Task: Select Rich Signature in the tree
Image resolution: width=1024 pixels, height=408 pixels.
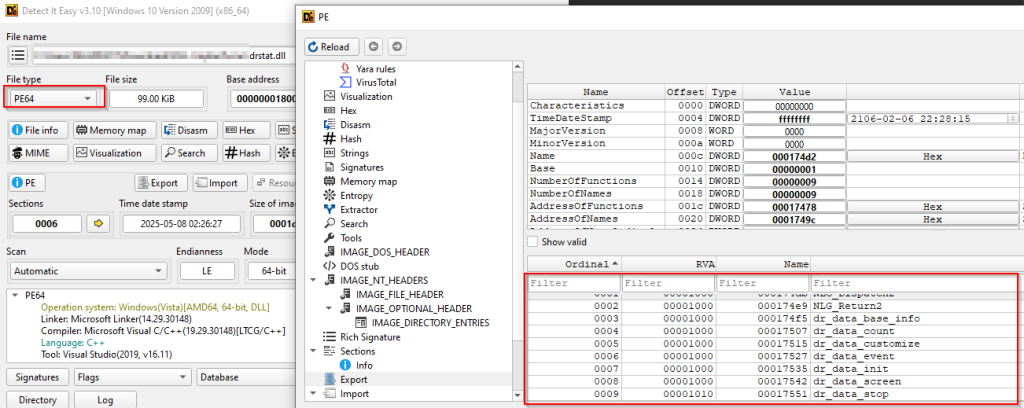Action: pos(370,337)
